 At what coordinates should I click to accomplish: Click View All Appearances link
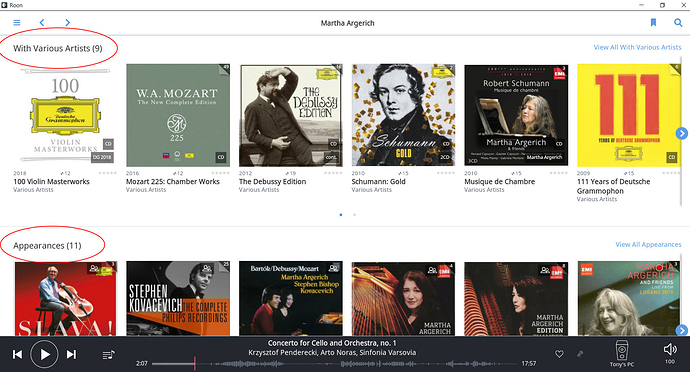[648, 244]
